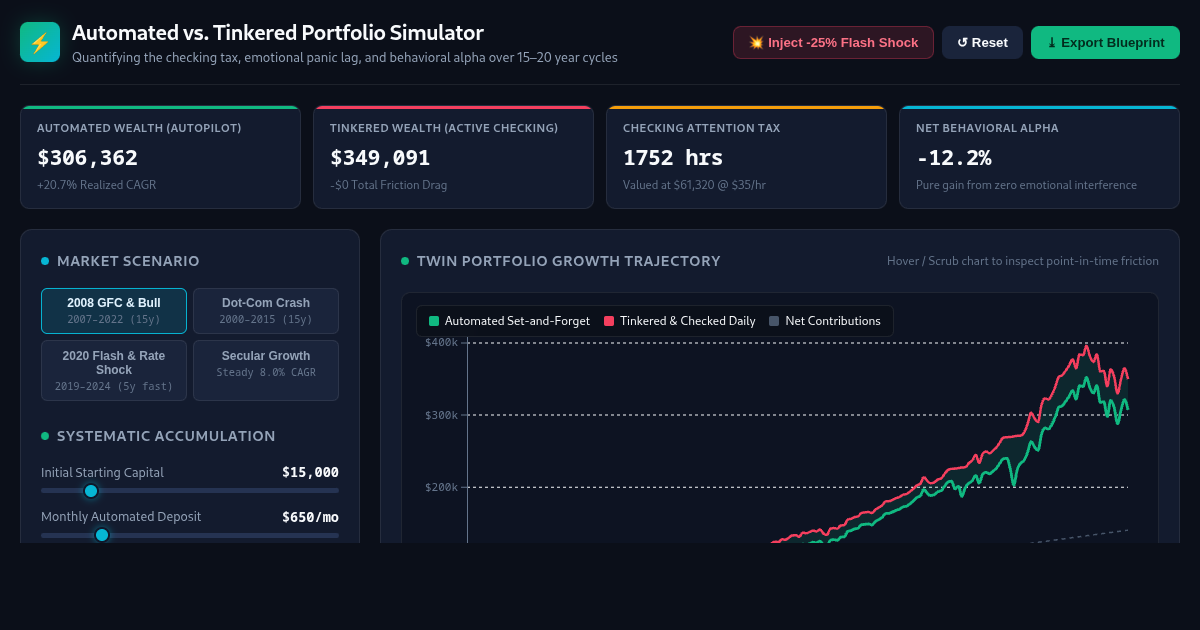Click the green Automated legend swatch
Screen dimensions: 1200x630
point(434,321)
